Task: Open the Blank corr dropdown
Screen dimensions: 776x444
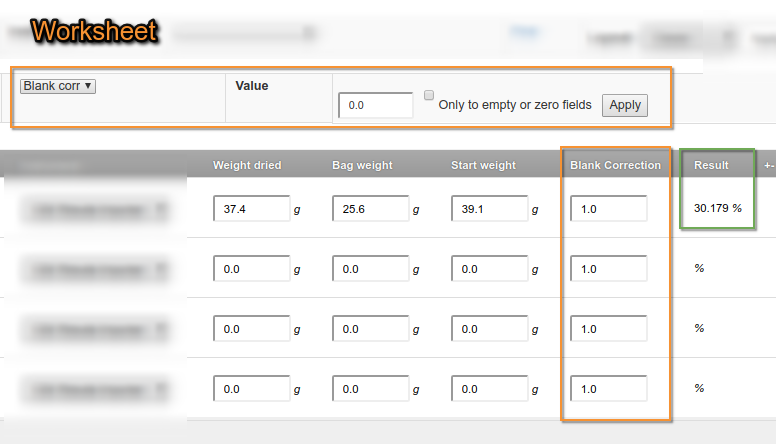Action: point(58,86)
